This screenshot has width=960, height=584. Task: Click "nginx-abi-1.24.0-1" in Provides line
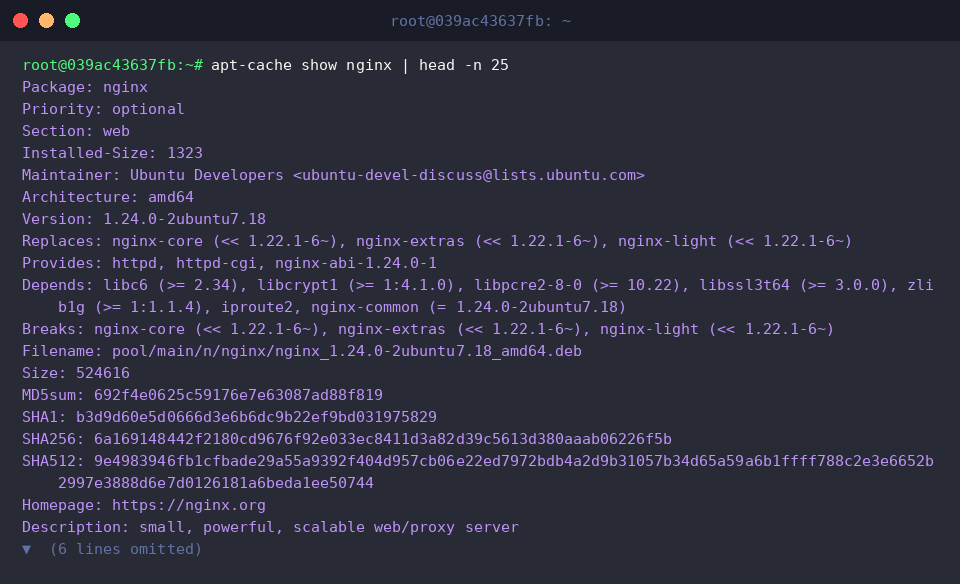(356, 263)
